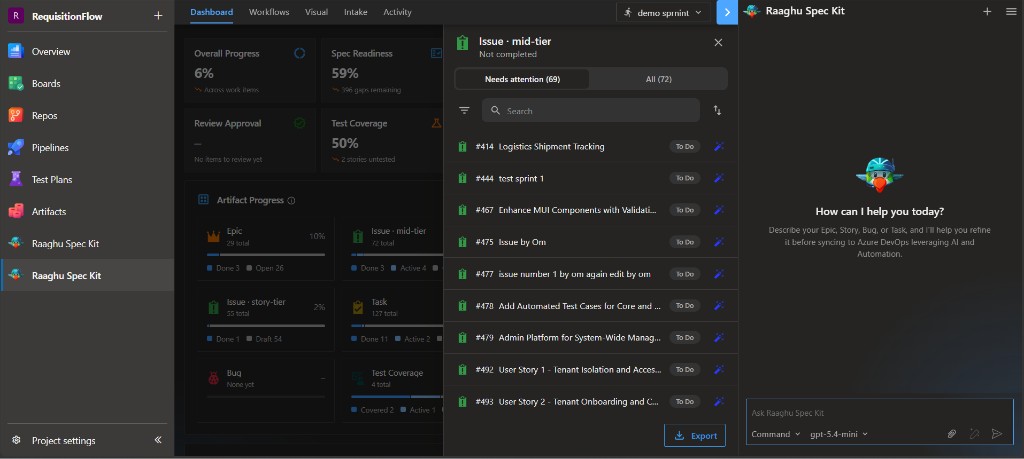Open the Bug artifact card
This screenshot has height=459, width=1024.
coord(266,390)
